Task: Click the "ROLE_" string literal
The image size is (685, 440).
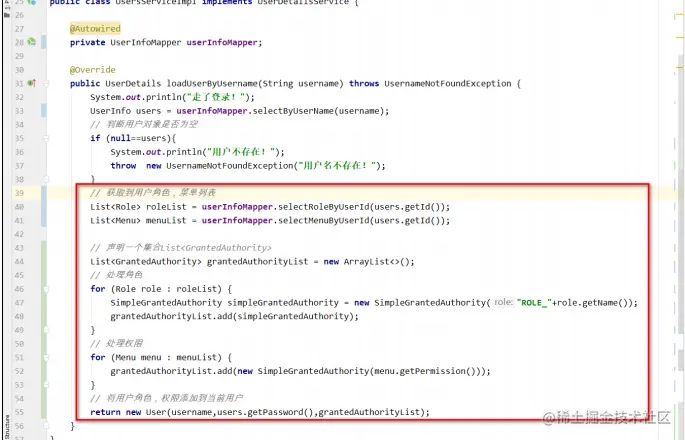Action: click(x=534, y=302)
